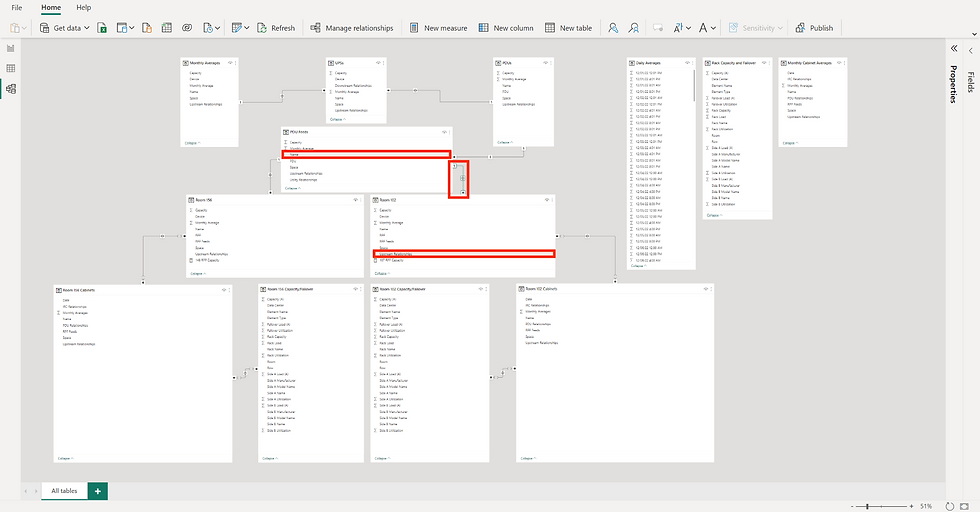Click the zoom slider track
This screenshot has height=512, width=980.
click(x=882, y=506)
